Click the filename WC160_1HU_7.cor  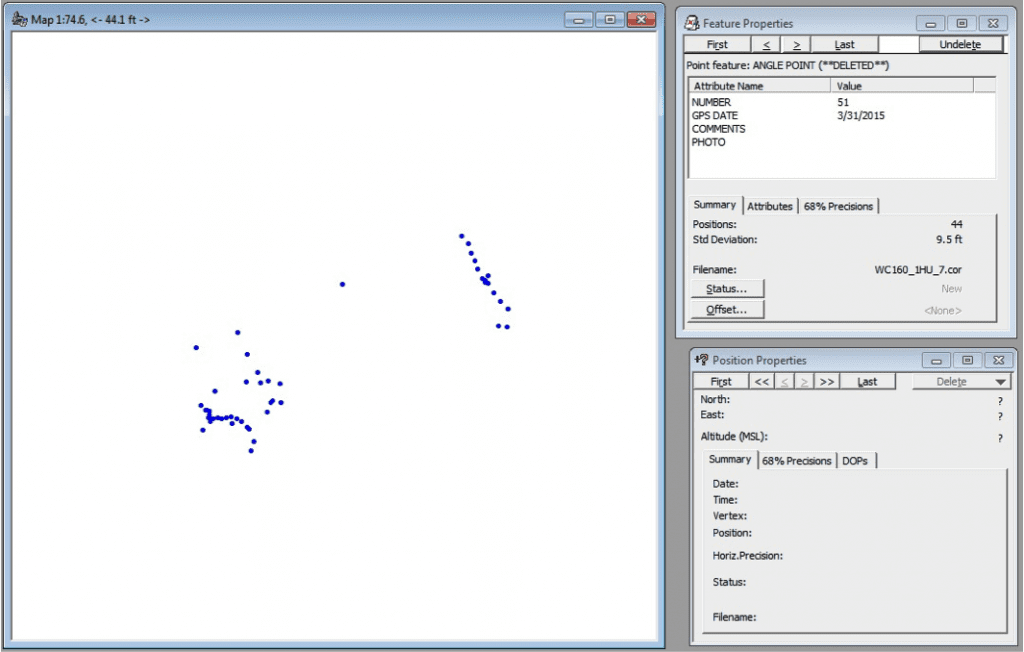[x=918, y=269]
